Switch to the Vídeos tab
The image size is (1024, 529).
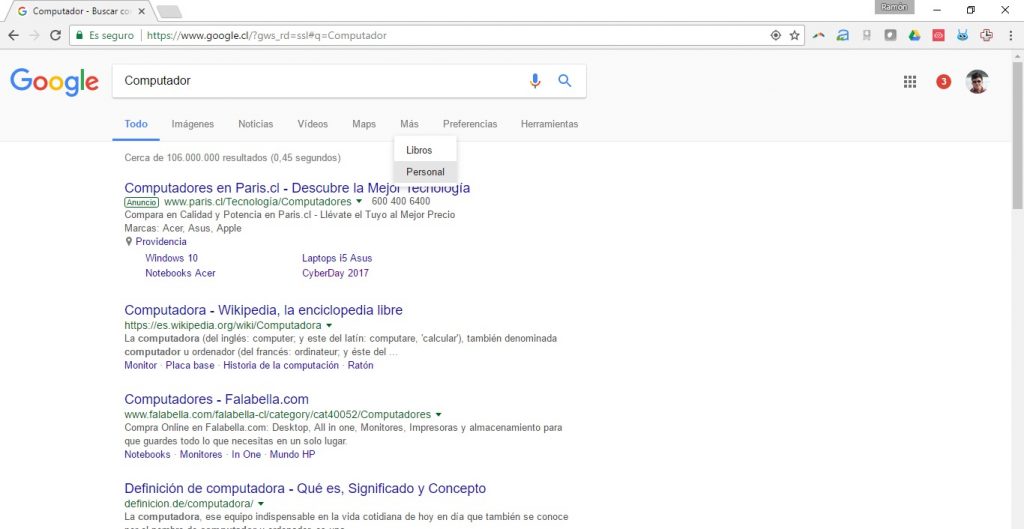pyautogui.click(x=313, y=124)
